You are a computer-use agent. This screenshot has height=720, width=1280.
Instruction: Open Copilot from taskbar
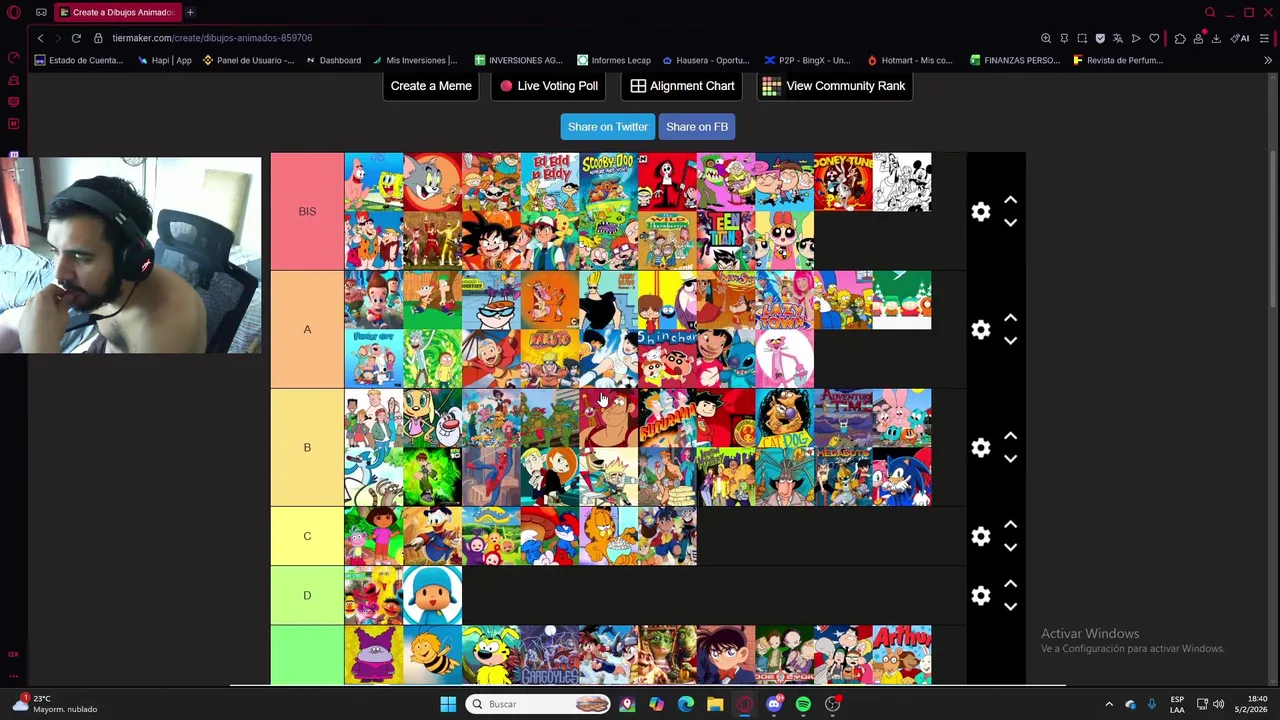pyautogui.click(x=656, y=704)
